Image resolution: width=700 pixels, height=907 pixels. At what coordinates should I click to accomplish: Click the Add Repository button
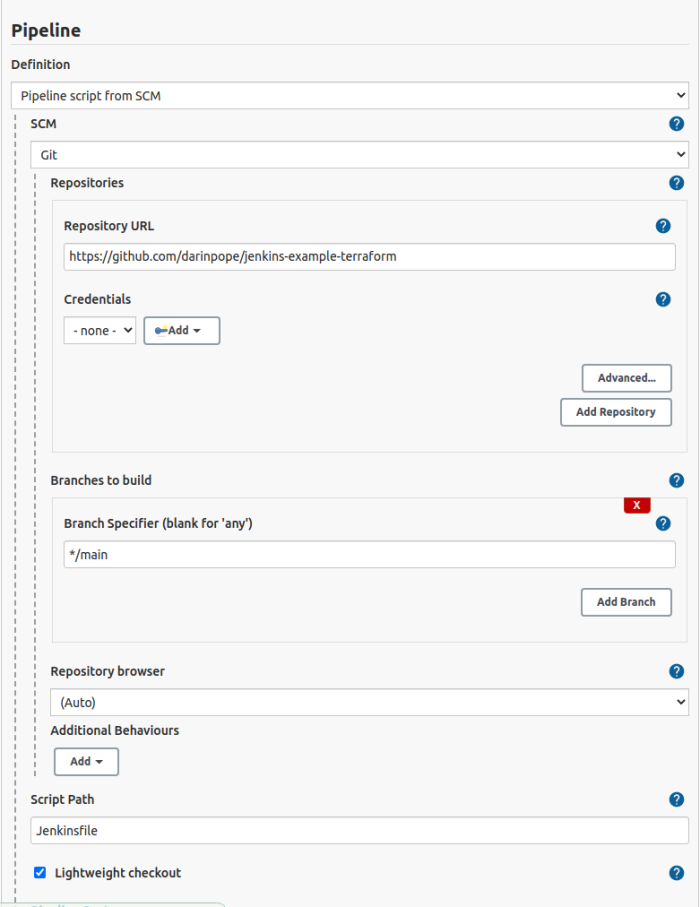coord(616,412)
